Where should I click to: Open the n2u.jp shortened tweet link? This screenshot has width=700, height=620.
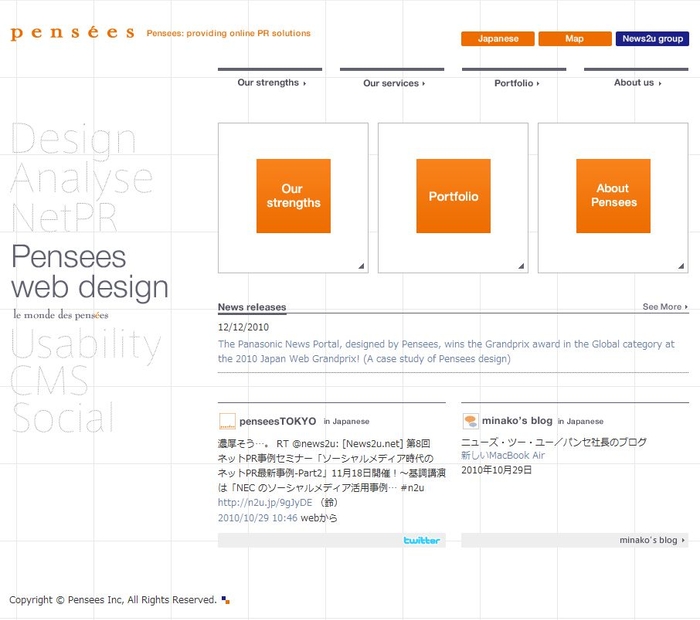(265, 502)
